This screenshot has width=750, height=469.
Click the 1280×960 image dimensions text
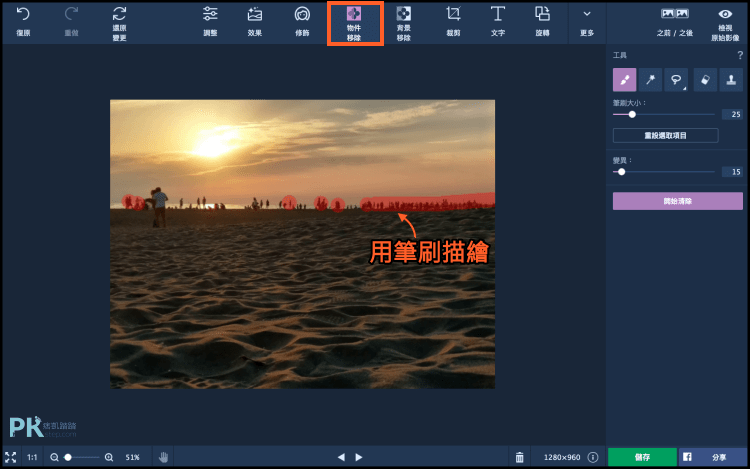(x=562, y=458)
